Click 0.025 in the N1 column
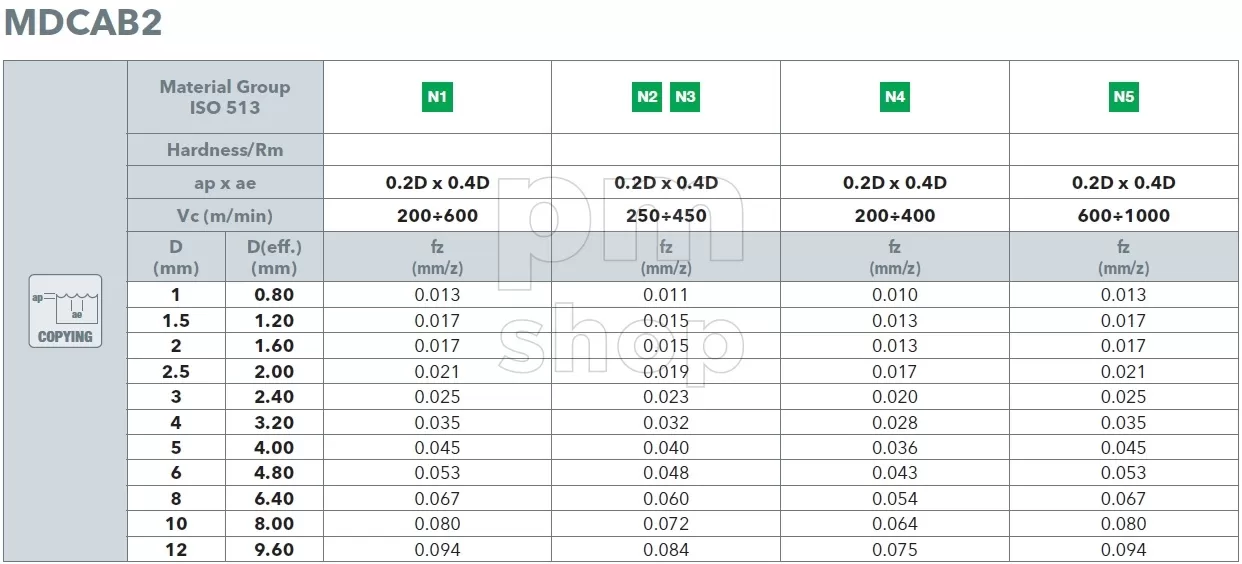The width and height of the screenshot is (1242, 564). (x=437, y=397)
